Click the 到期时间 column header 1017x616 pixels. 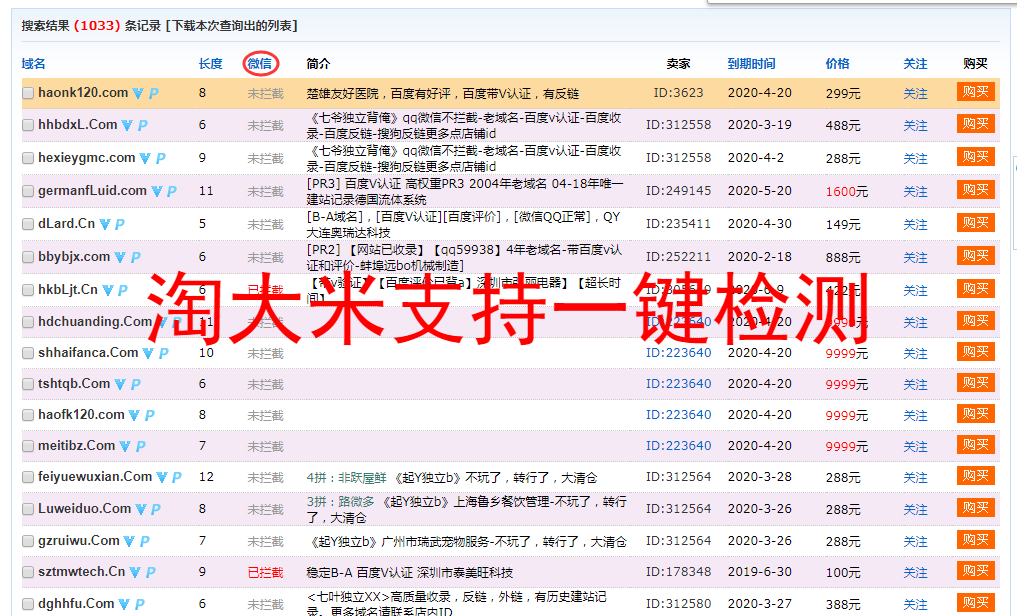[x=753, y=63]
